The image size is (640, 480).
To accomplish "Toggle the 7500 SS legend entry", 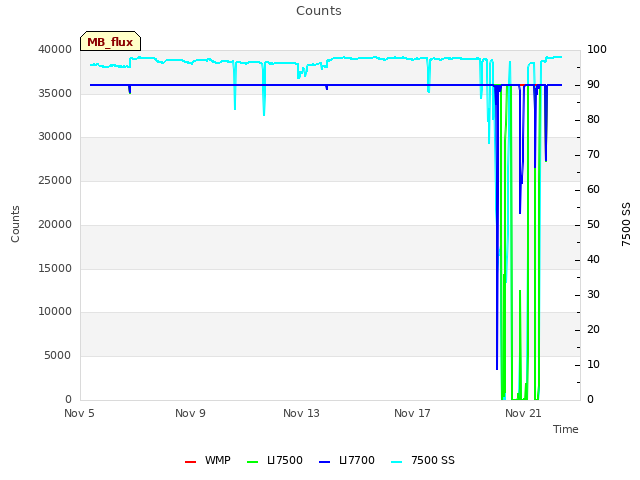I will click(422, 460).
